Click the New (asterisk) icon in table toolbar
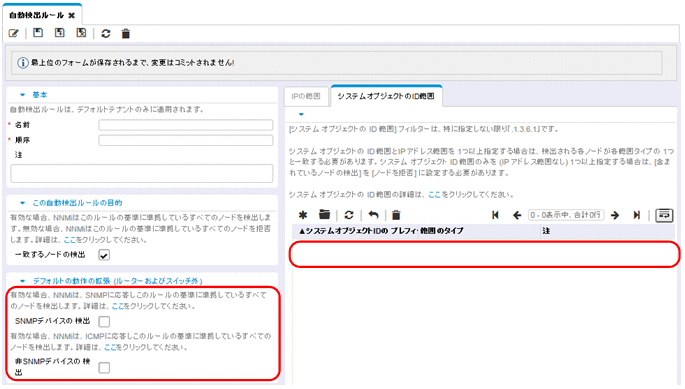The image size is (685, 389). click(303, 215)
